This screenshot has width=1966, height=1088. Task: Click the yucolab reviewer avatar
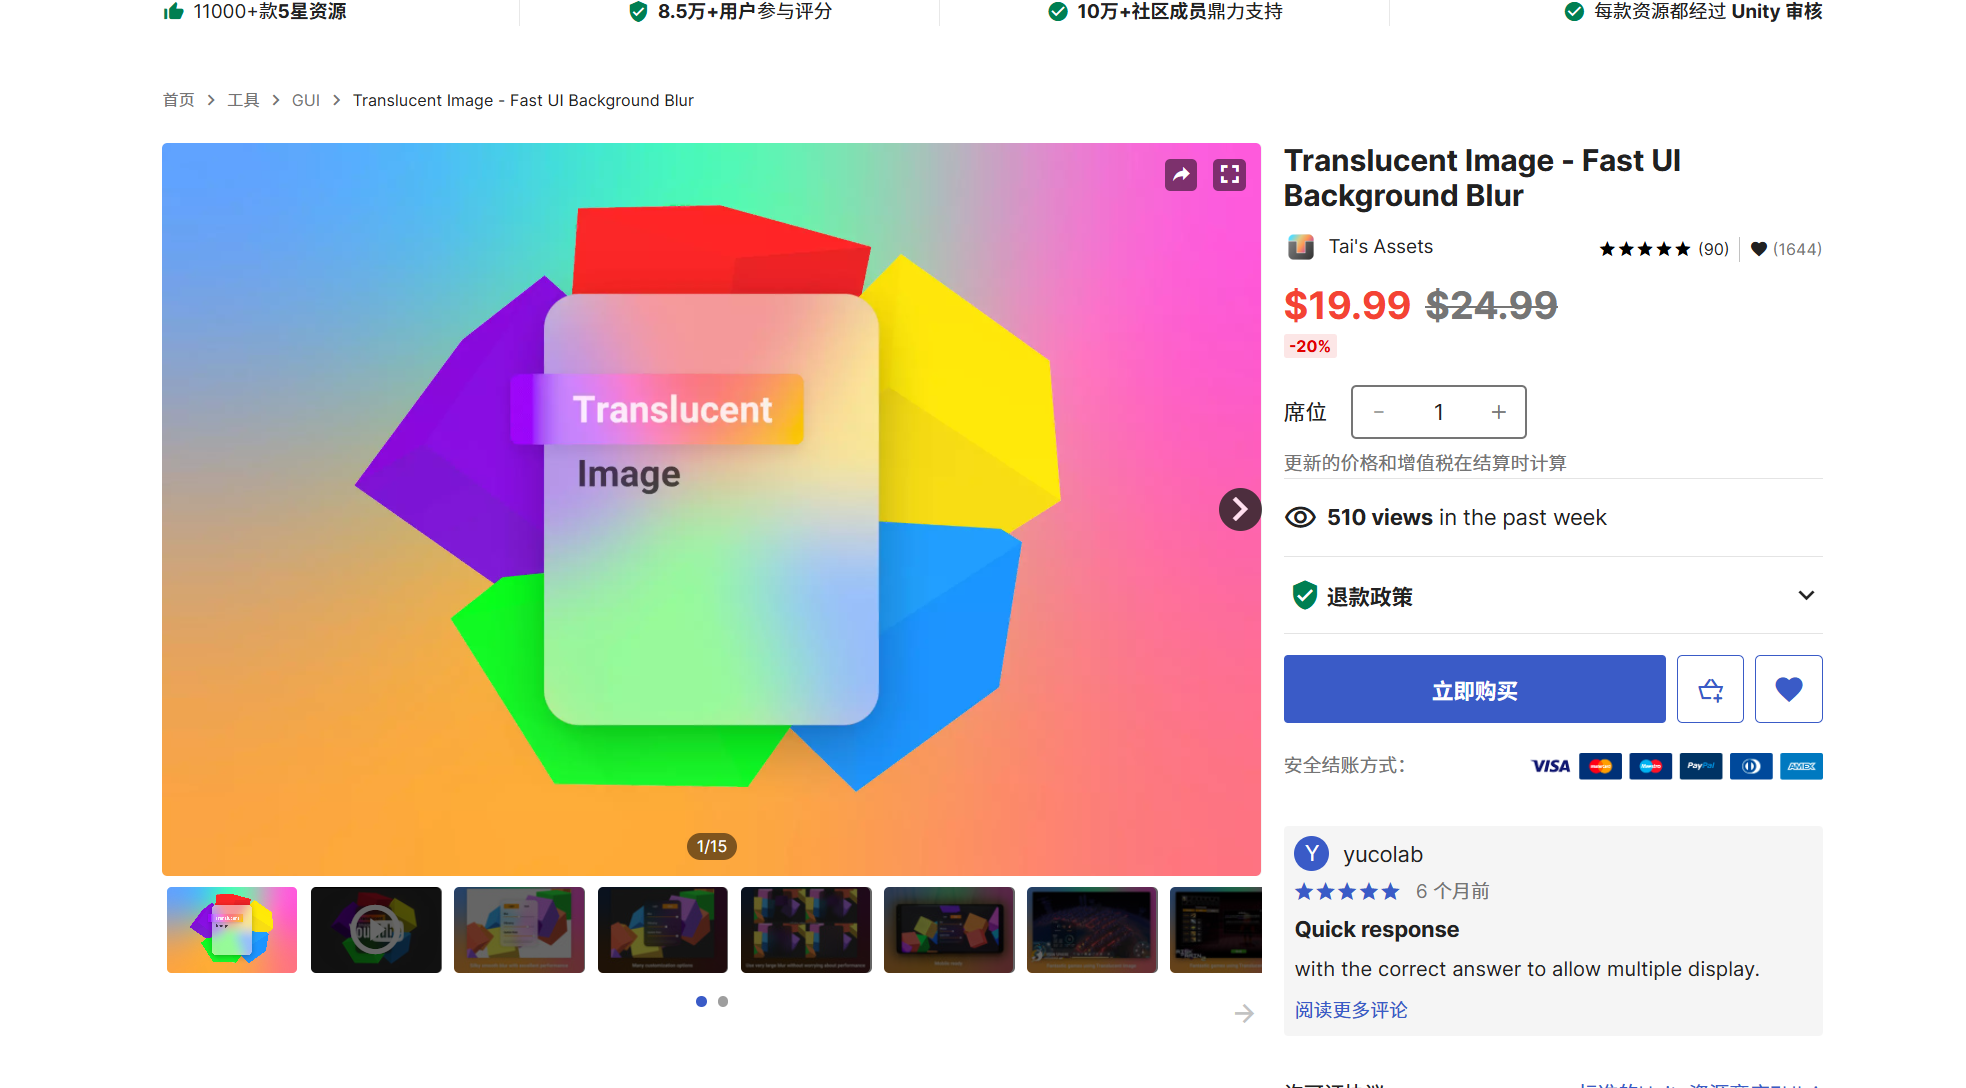tap(1311, 854)
